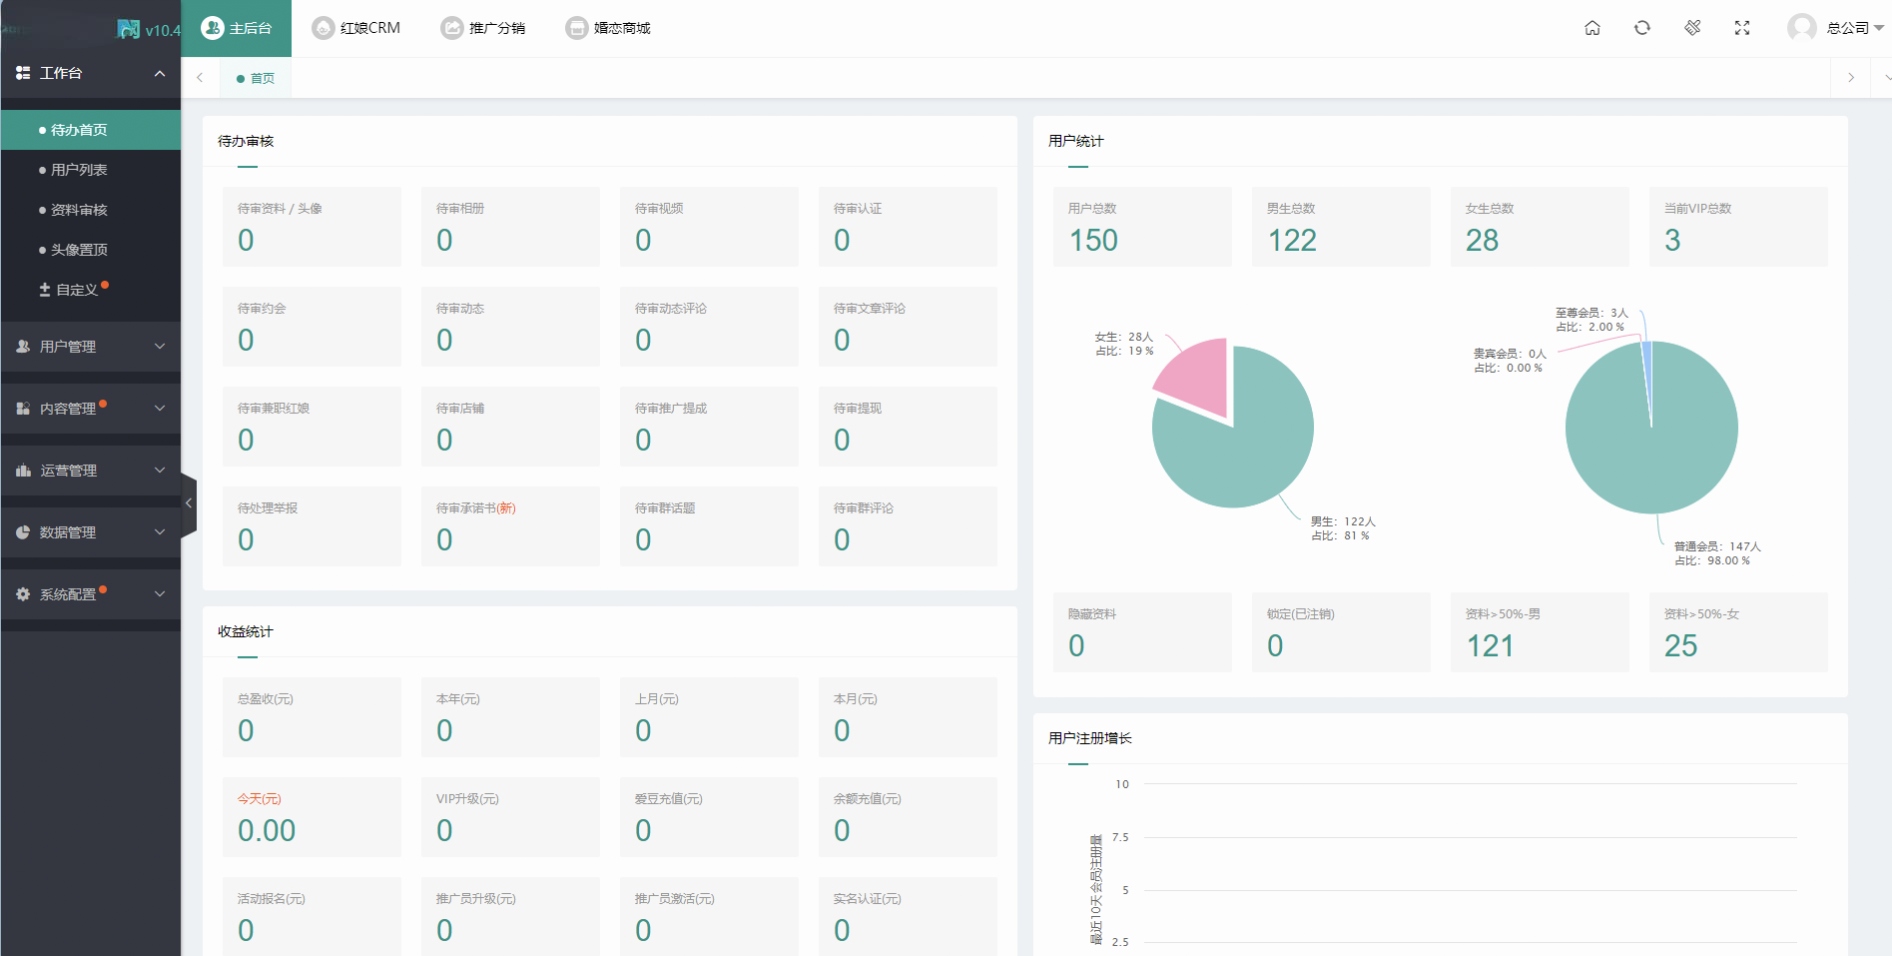
Task: Click the home icon in top toolbar
Action: [1592, 28]
